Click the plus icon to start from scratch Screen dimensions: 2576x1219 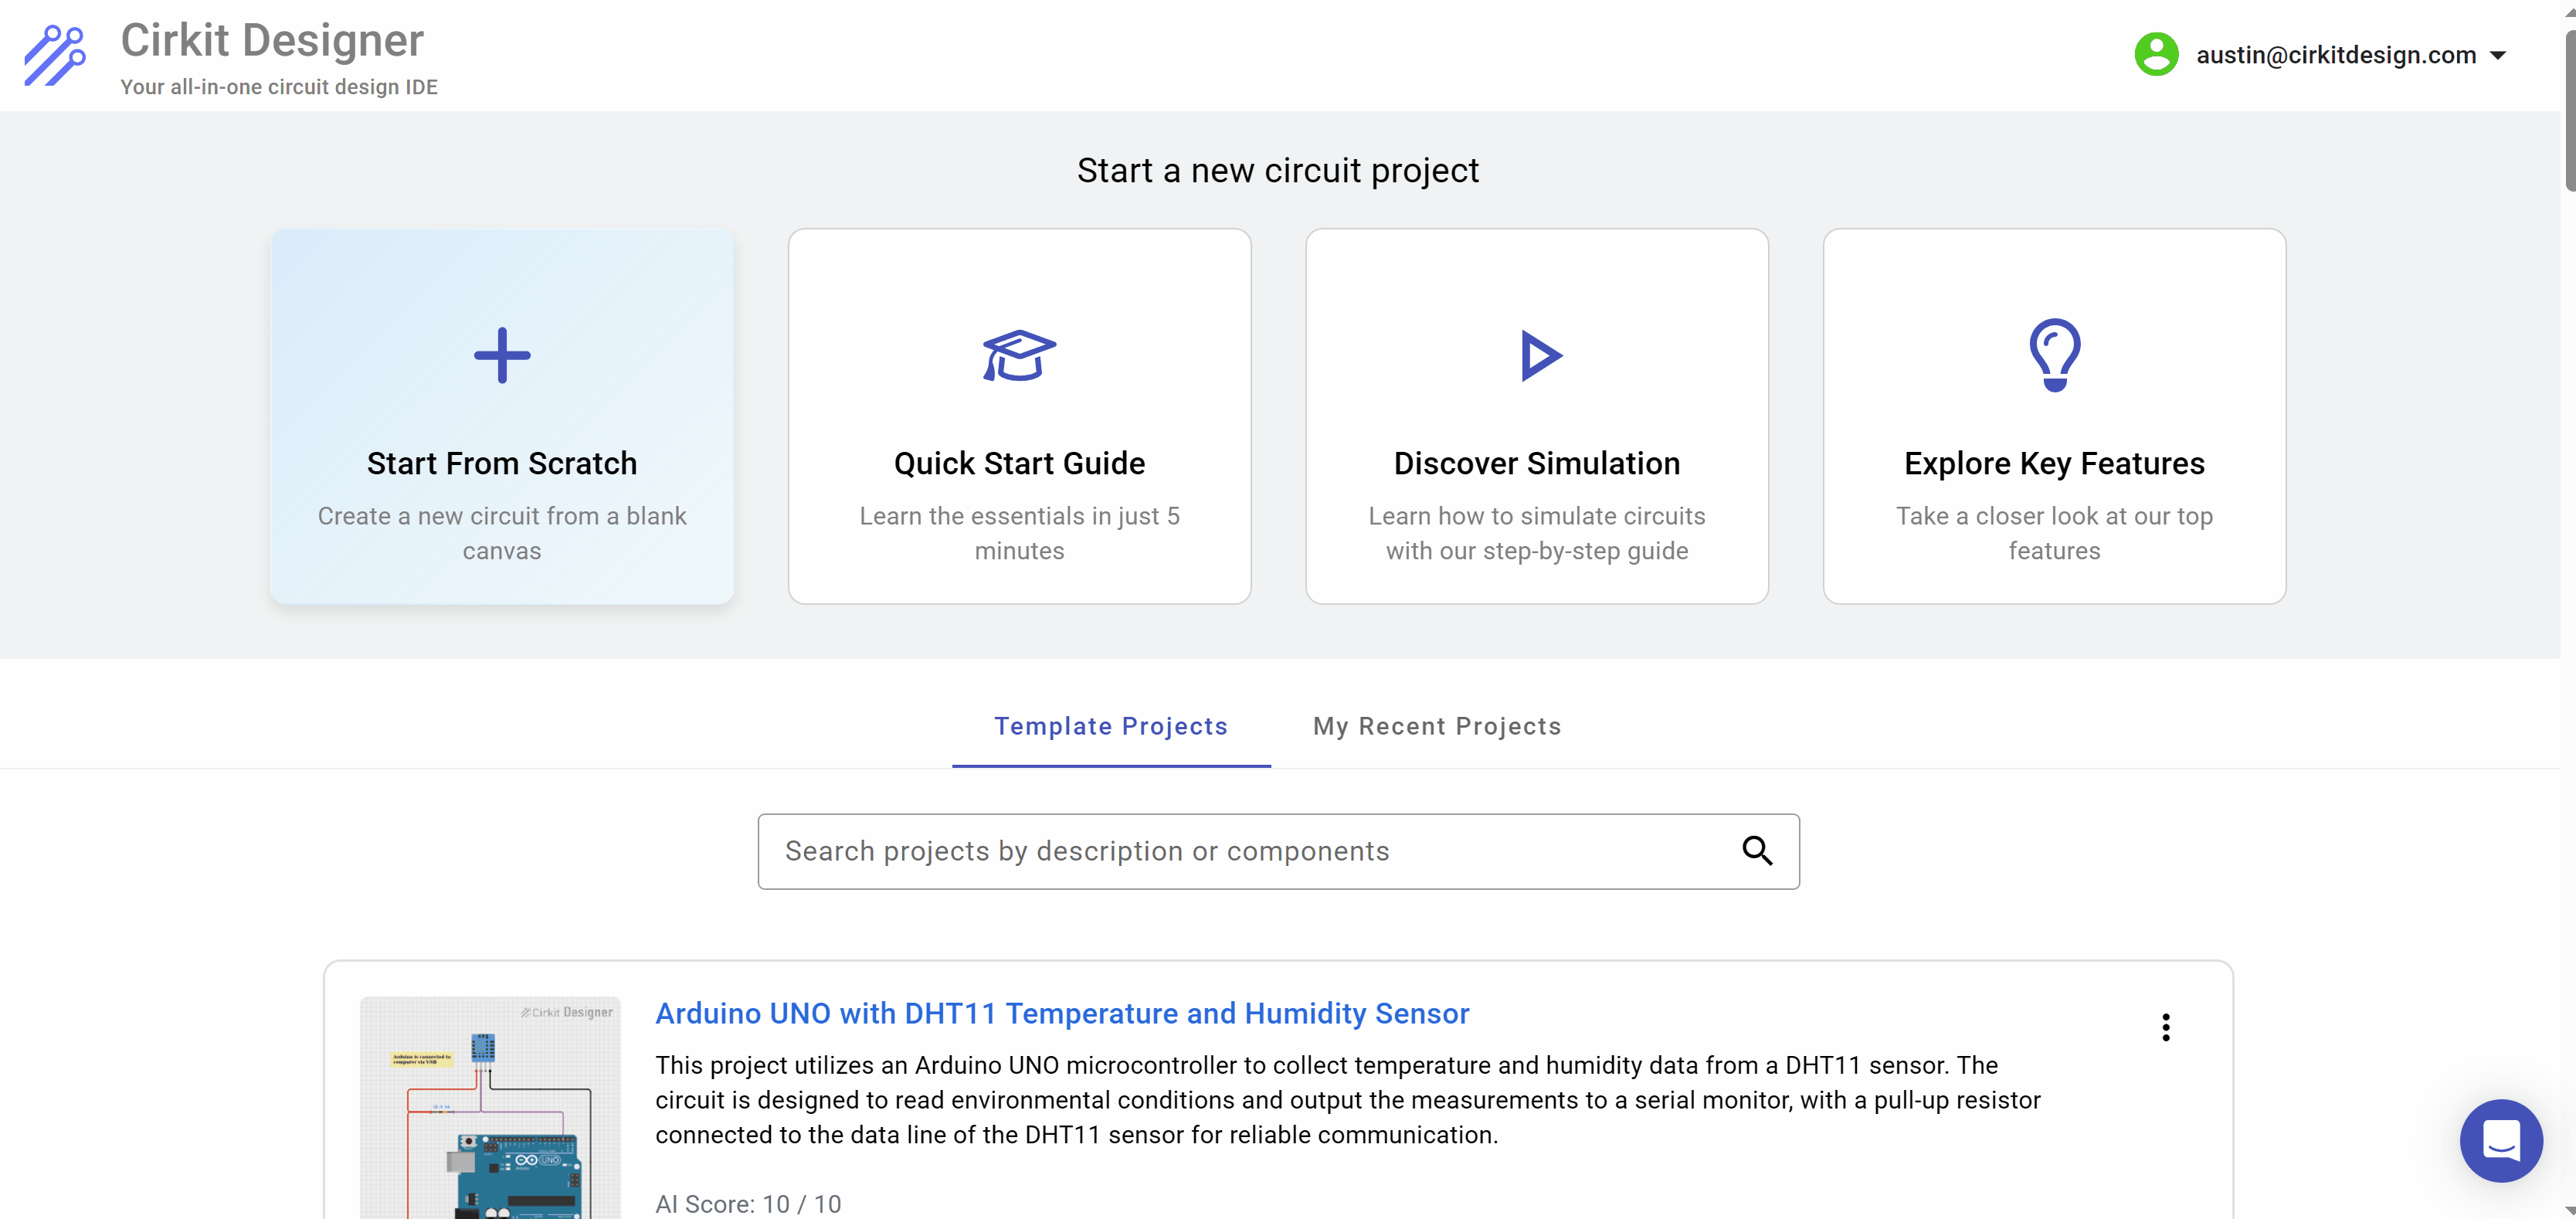tap(502, 355)
